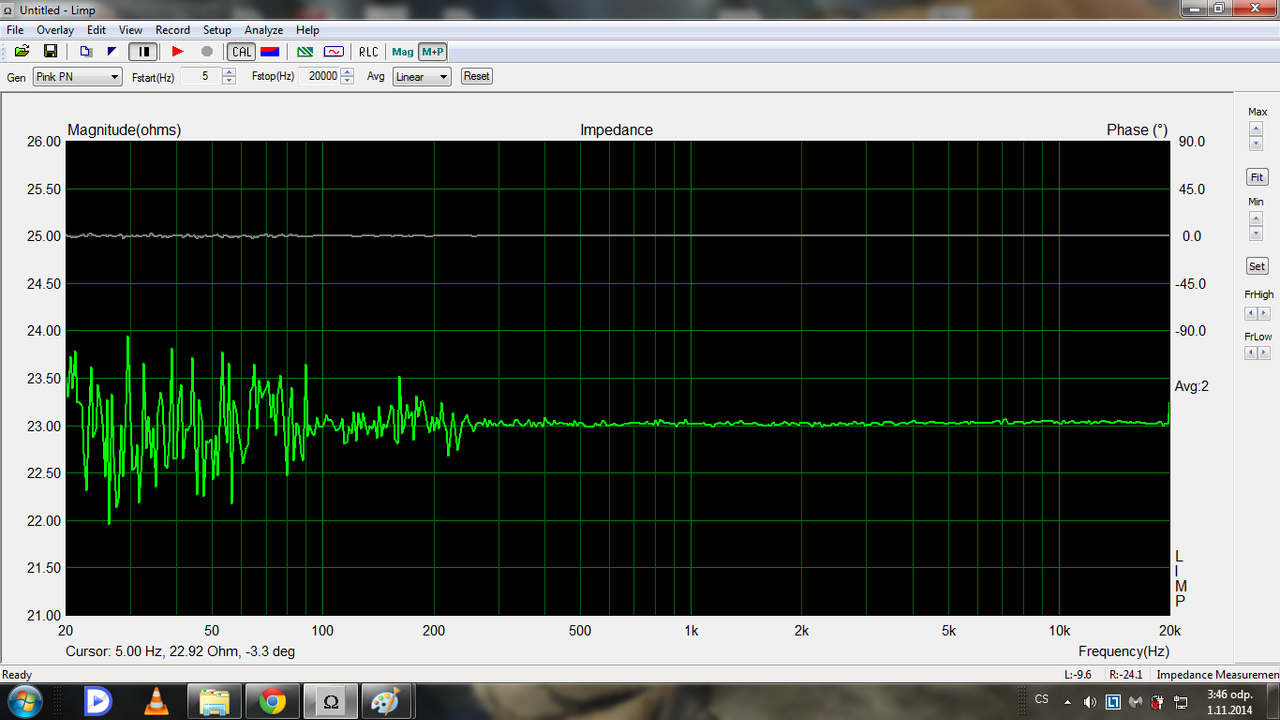1280x720 pixels.
Task: Start measurement with the red play button
Action: [178, 51]
